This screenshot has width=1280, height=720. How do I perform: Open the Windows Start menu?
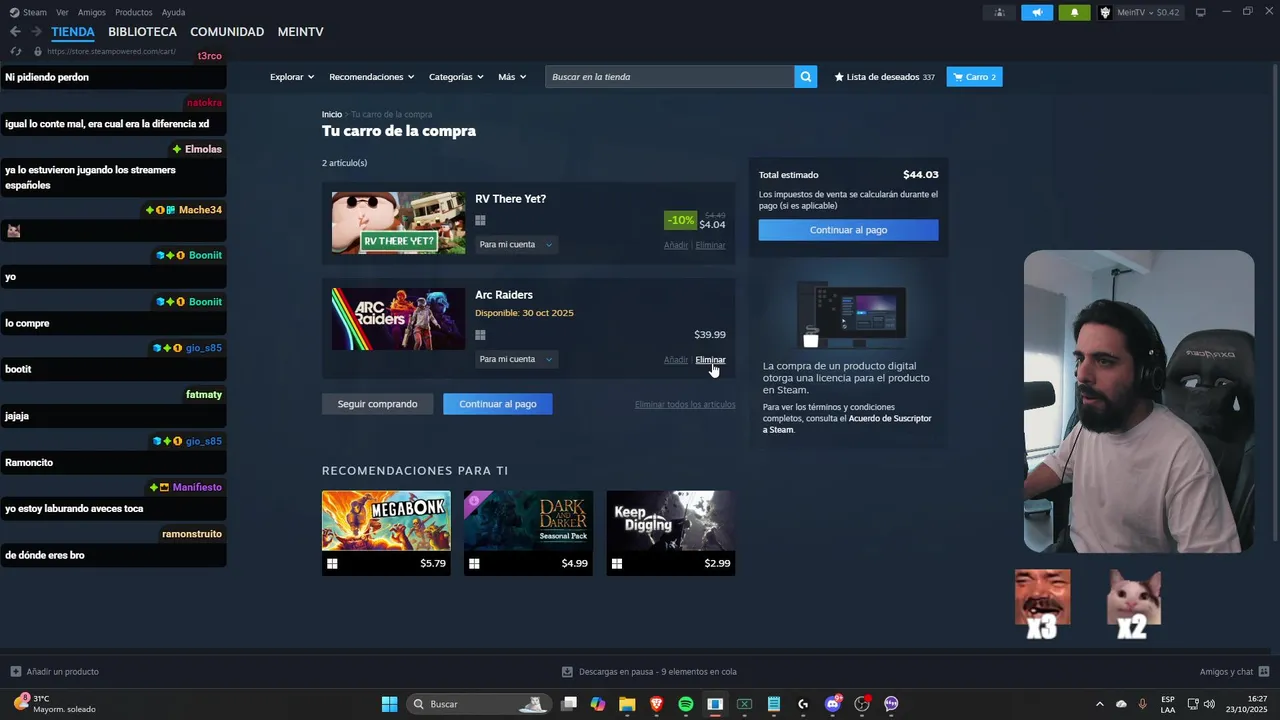[389, 704]
